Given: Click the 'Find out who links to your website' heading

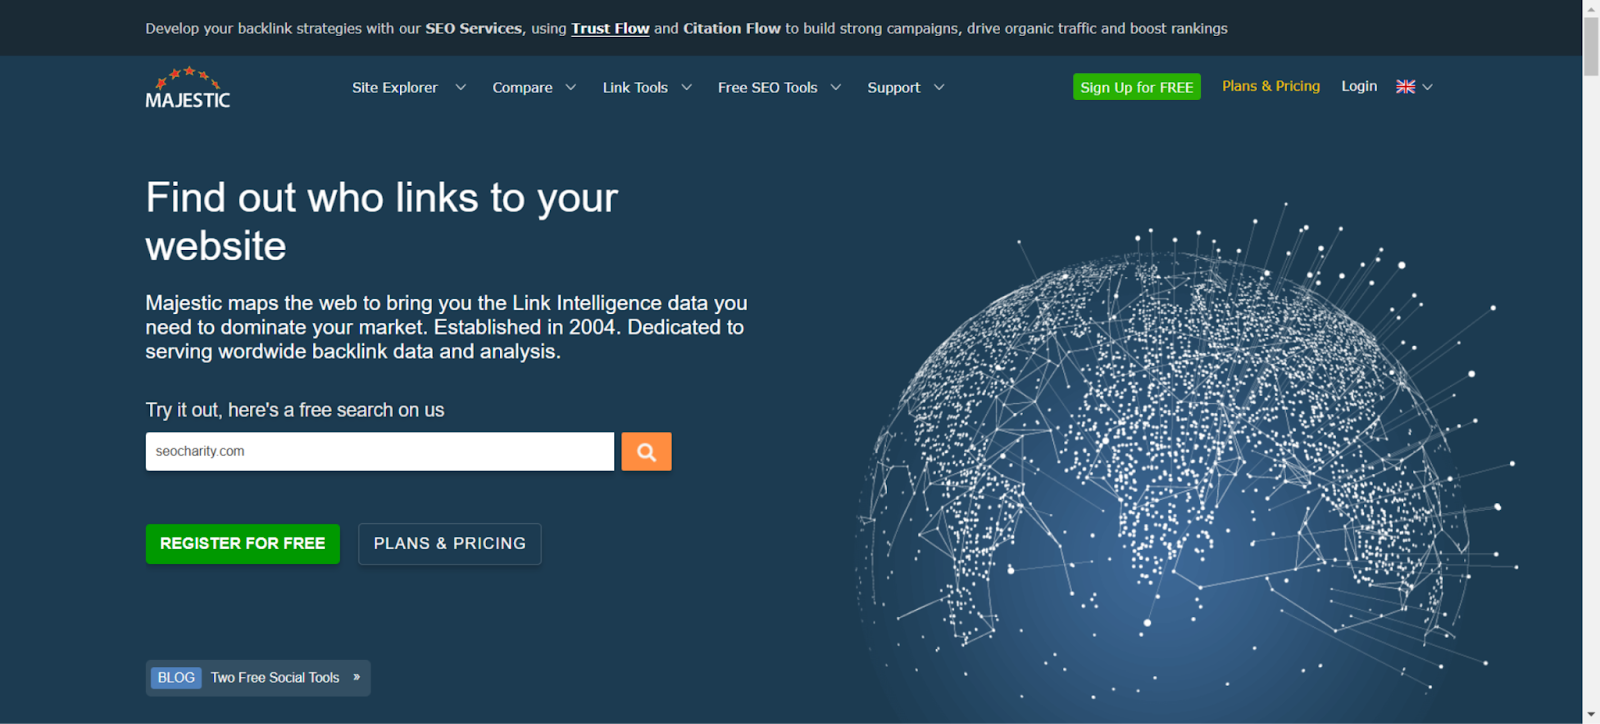Looking at the screenshot, I should tap(382, 221).
